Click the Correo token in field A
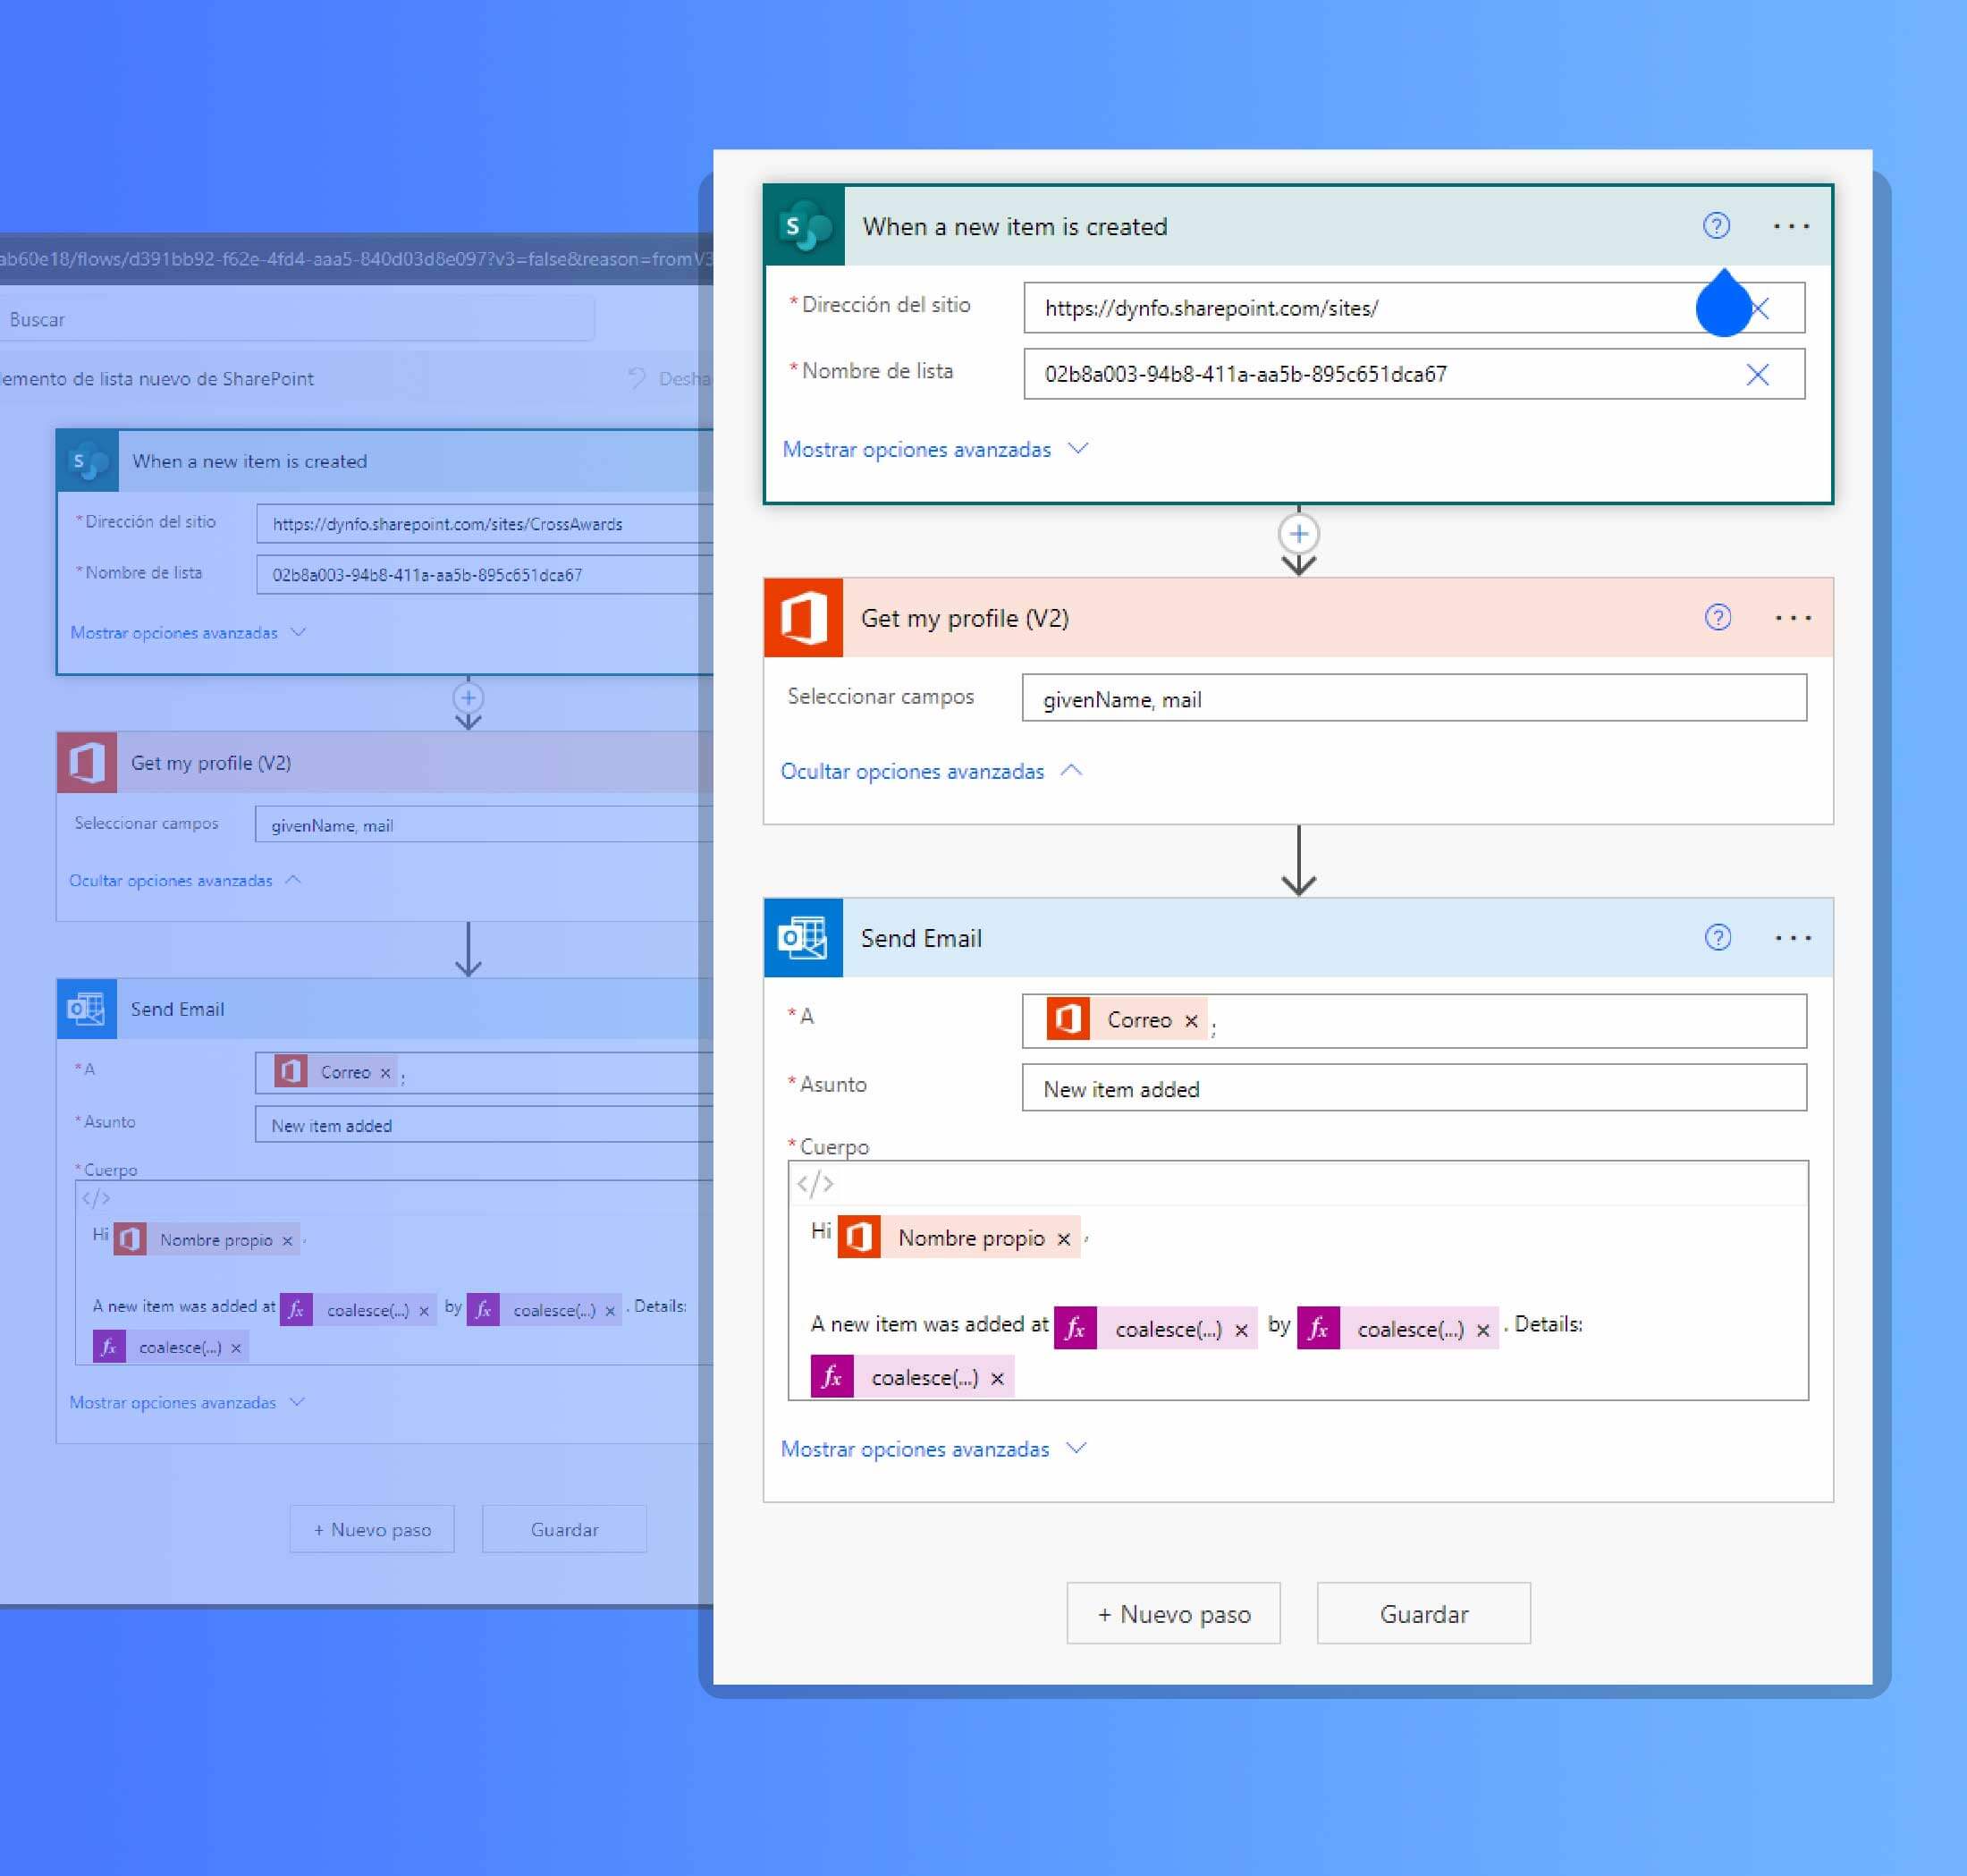This screenshot has width=1967, height=1876. pos(1127,1020)
